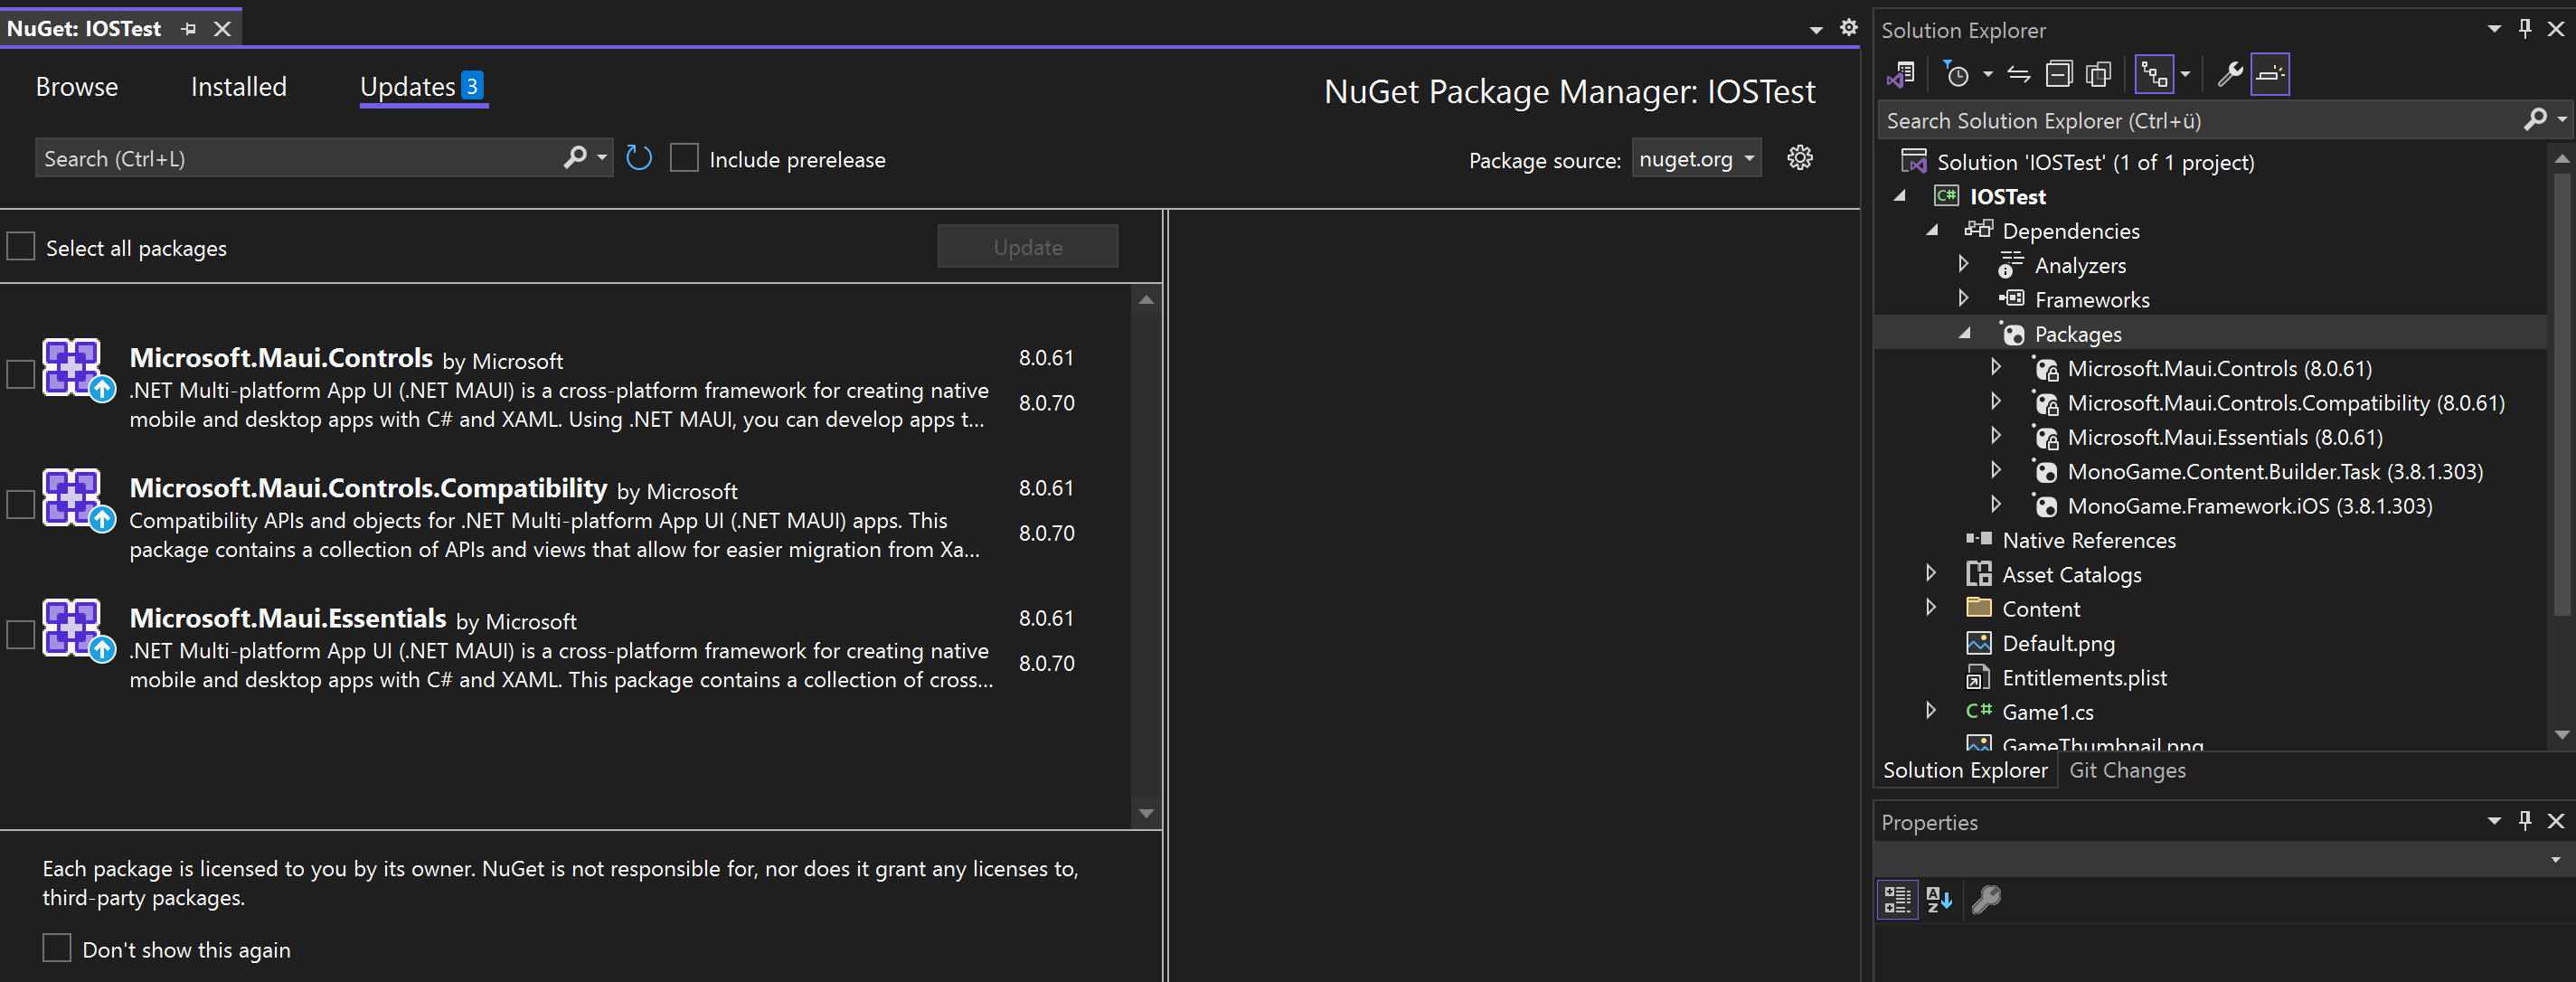
Task: Tick checkbox for Microsoft.Maui.Controls package
Action: [x=21, y=374]
